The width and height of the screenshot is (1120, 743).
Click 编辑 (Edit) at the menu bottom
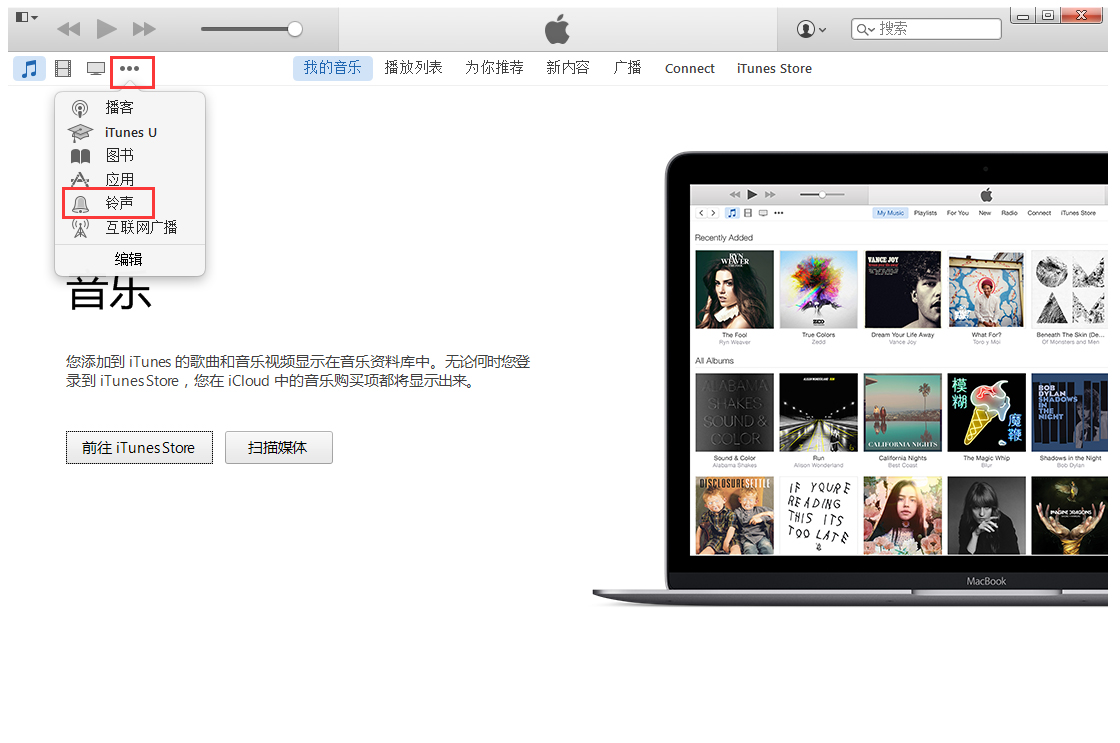(x=129, y=260)
